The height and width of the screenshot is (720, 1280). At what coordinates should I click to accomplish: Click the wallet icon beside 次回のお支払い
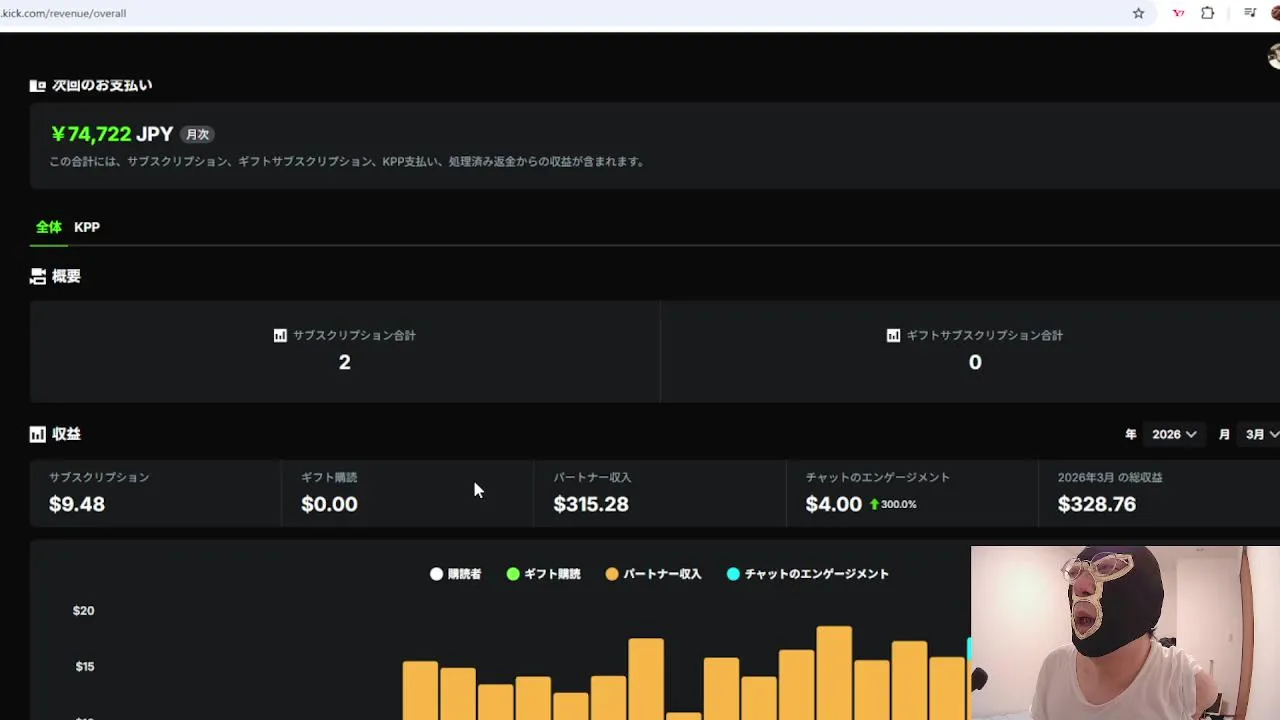click(x=37, y=86)
